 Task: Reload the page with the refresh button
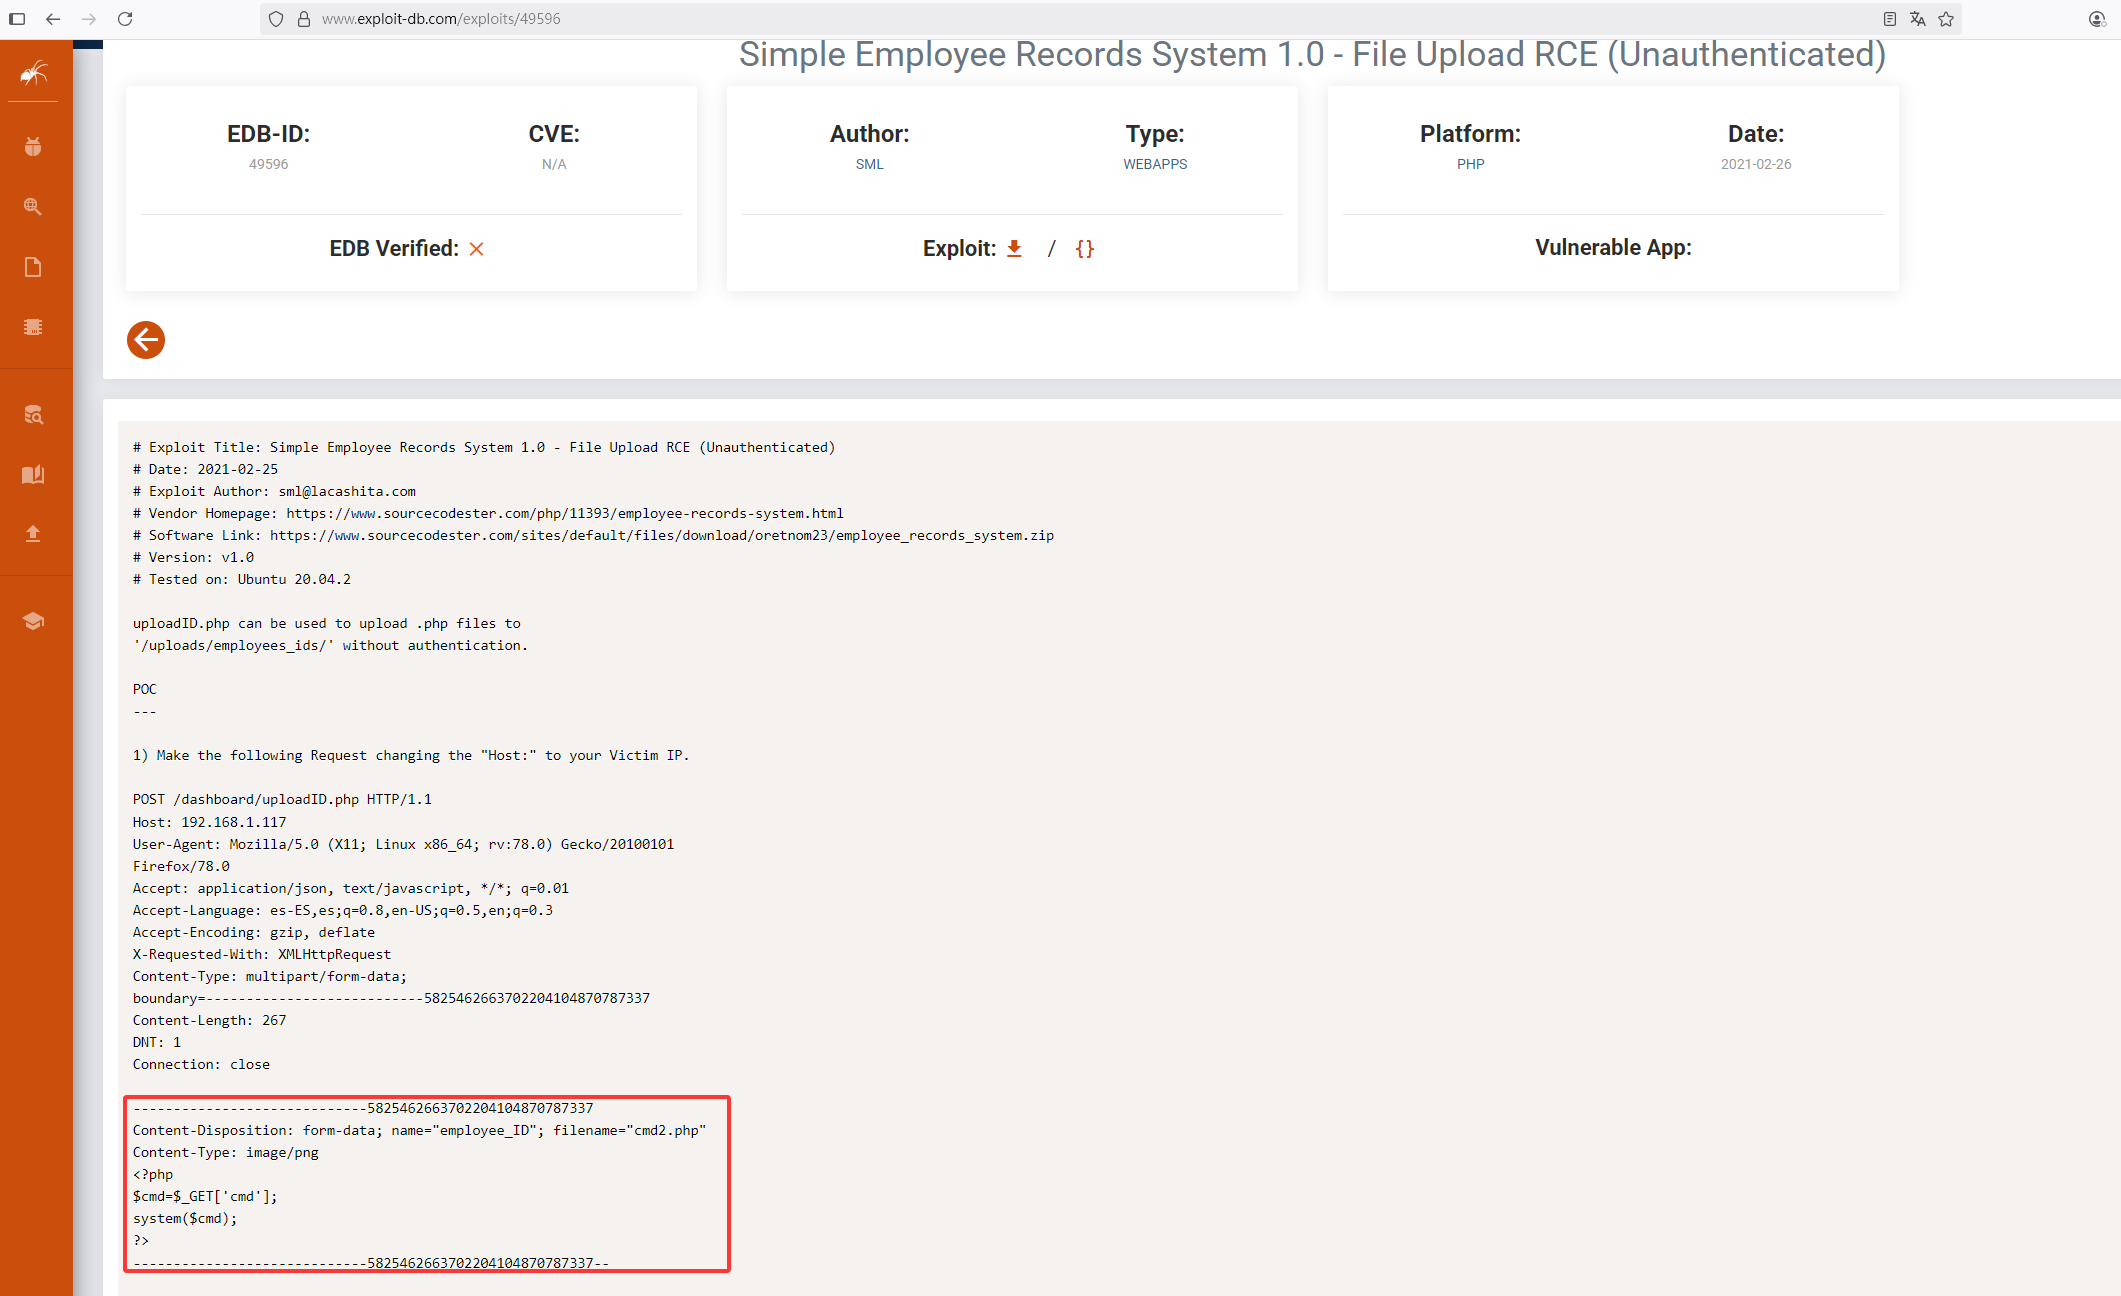point(125,19)
